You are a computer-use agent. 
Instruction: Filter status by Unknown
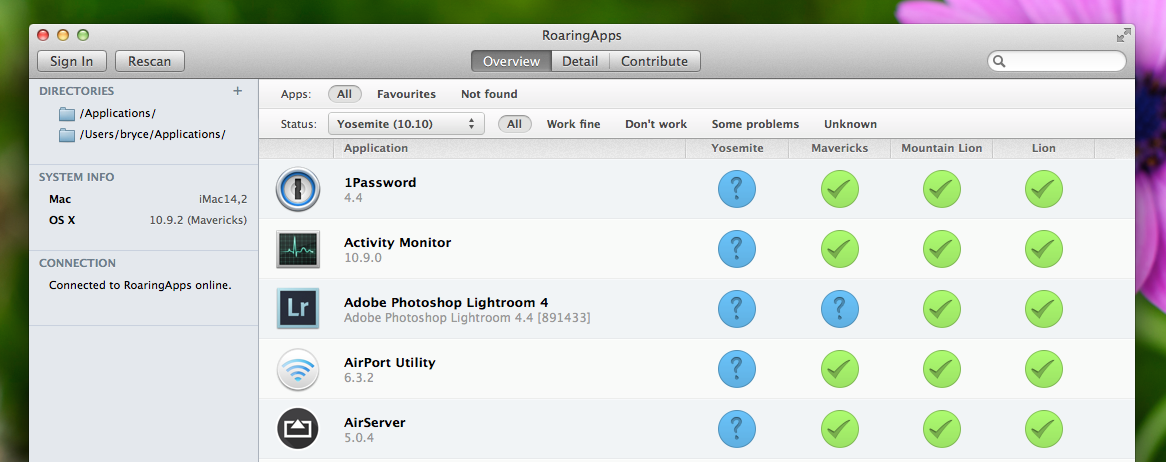850,124
